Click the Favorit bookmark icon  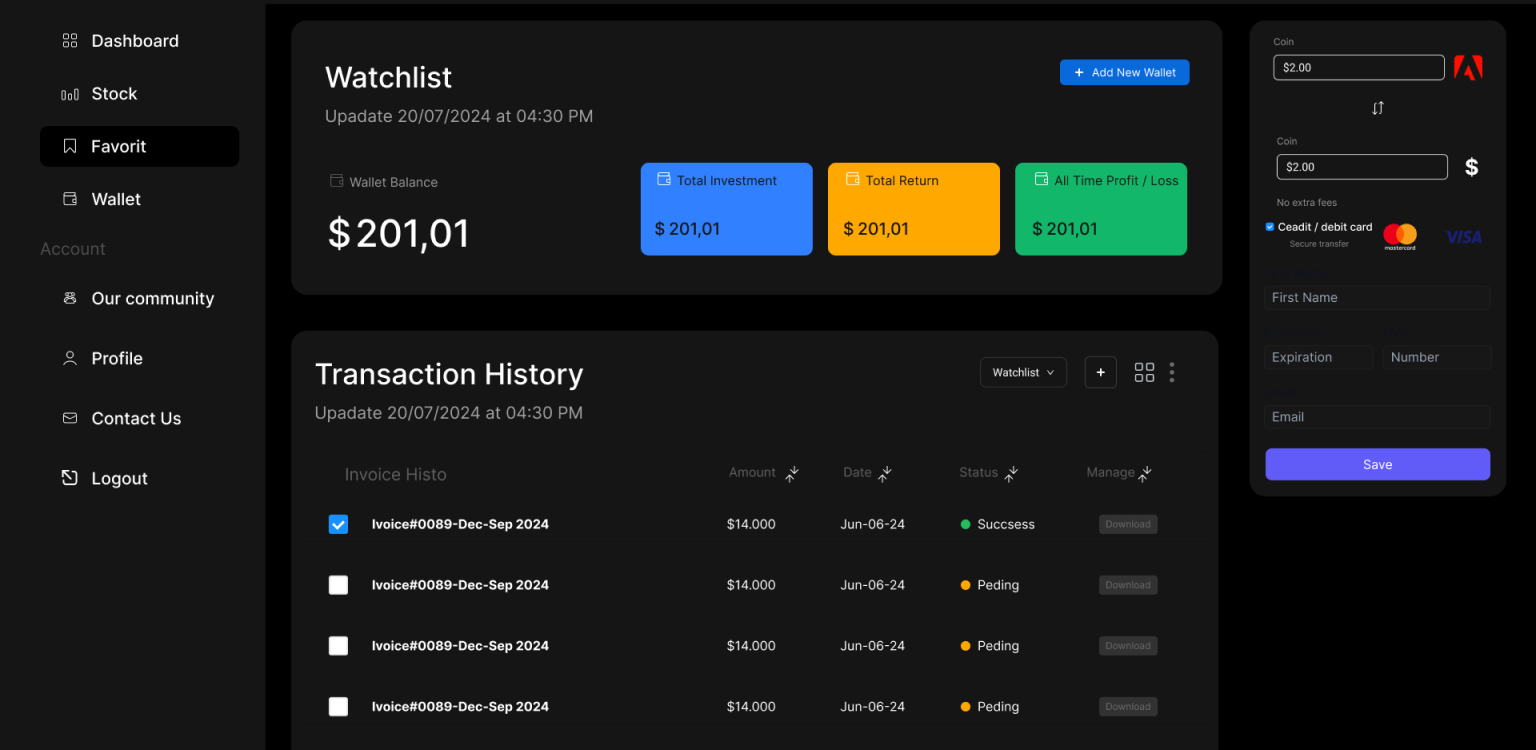tap(70, 146)
